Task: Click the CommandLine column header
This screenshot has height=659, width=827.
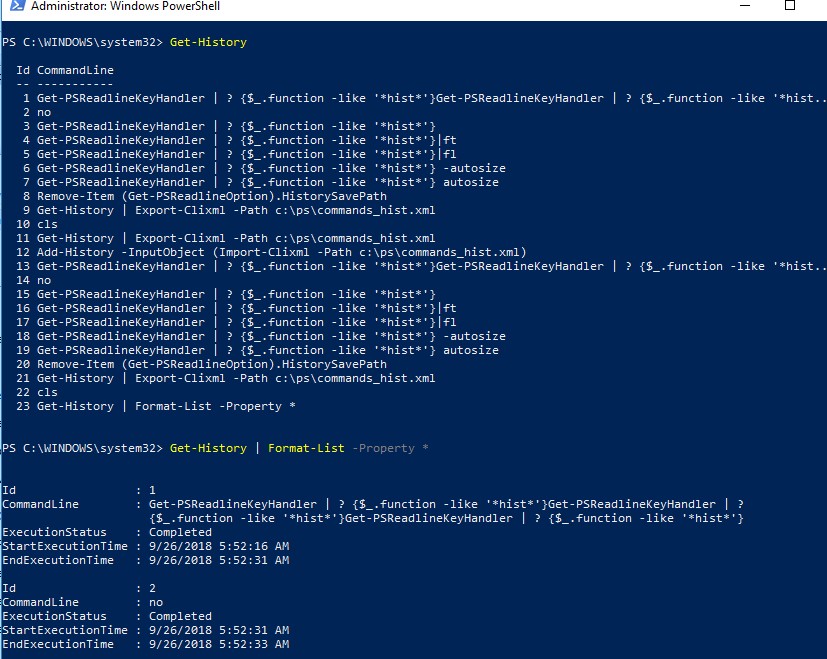Action: point(73,69)
